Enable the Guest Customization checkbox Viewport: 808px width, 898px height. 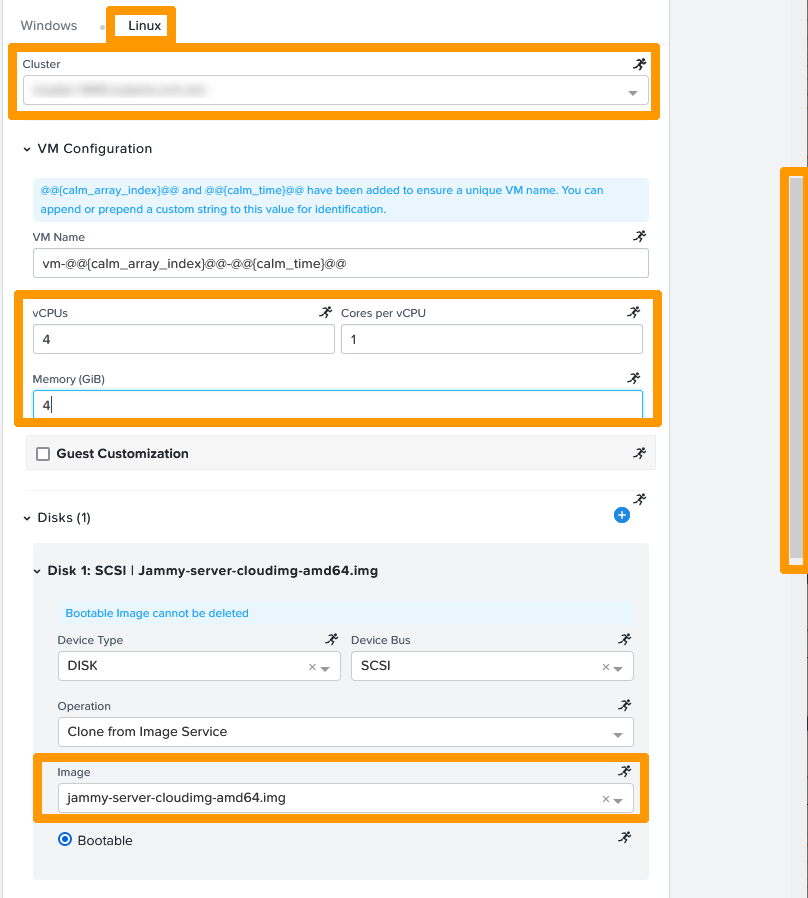click(43, 454)
